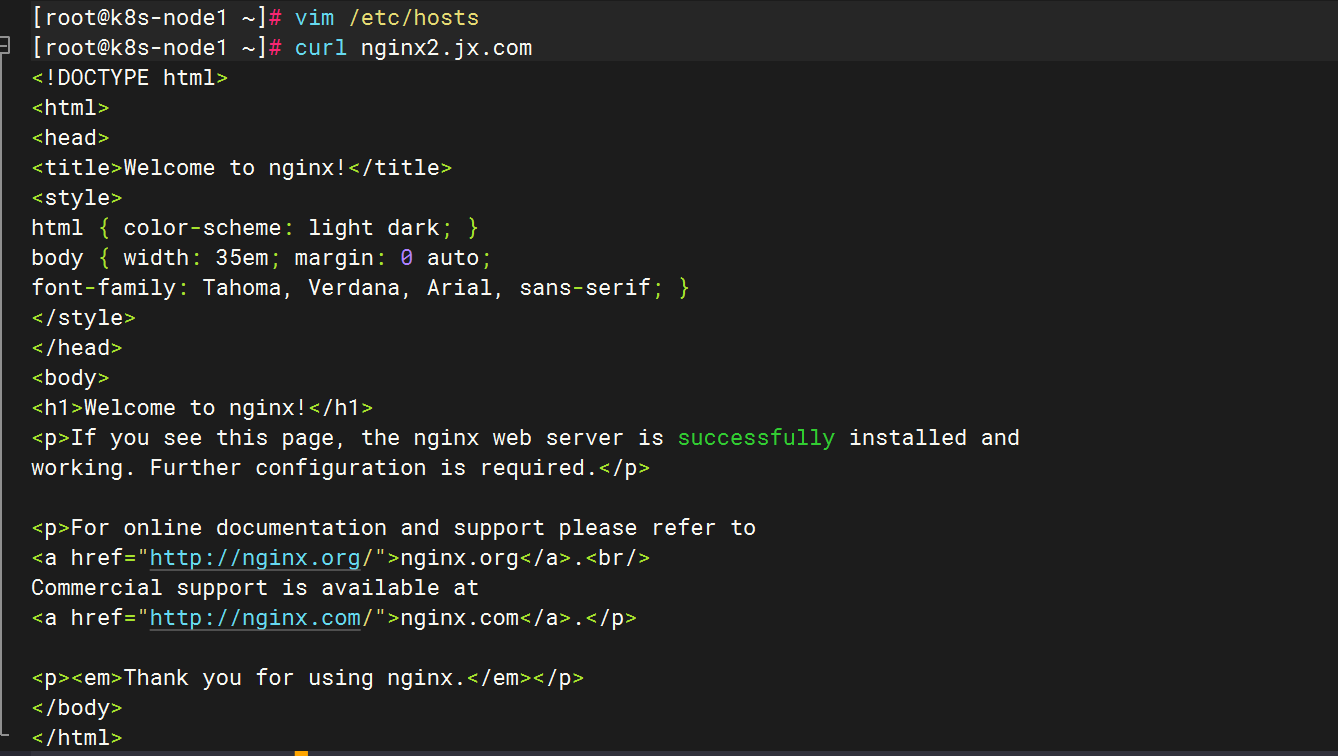1338x756 pixels.
Task: Click the closing '</head>' tag line
Action: coord(77,348)
